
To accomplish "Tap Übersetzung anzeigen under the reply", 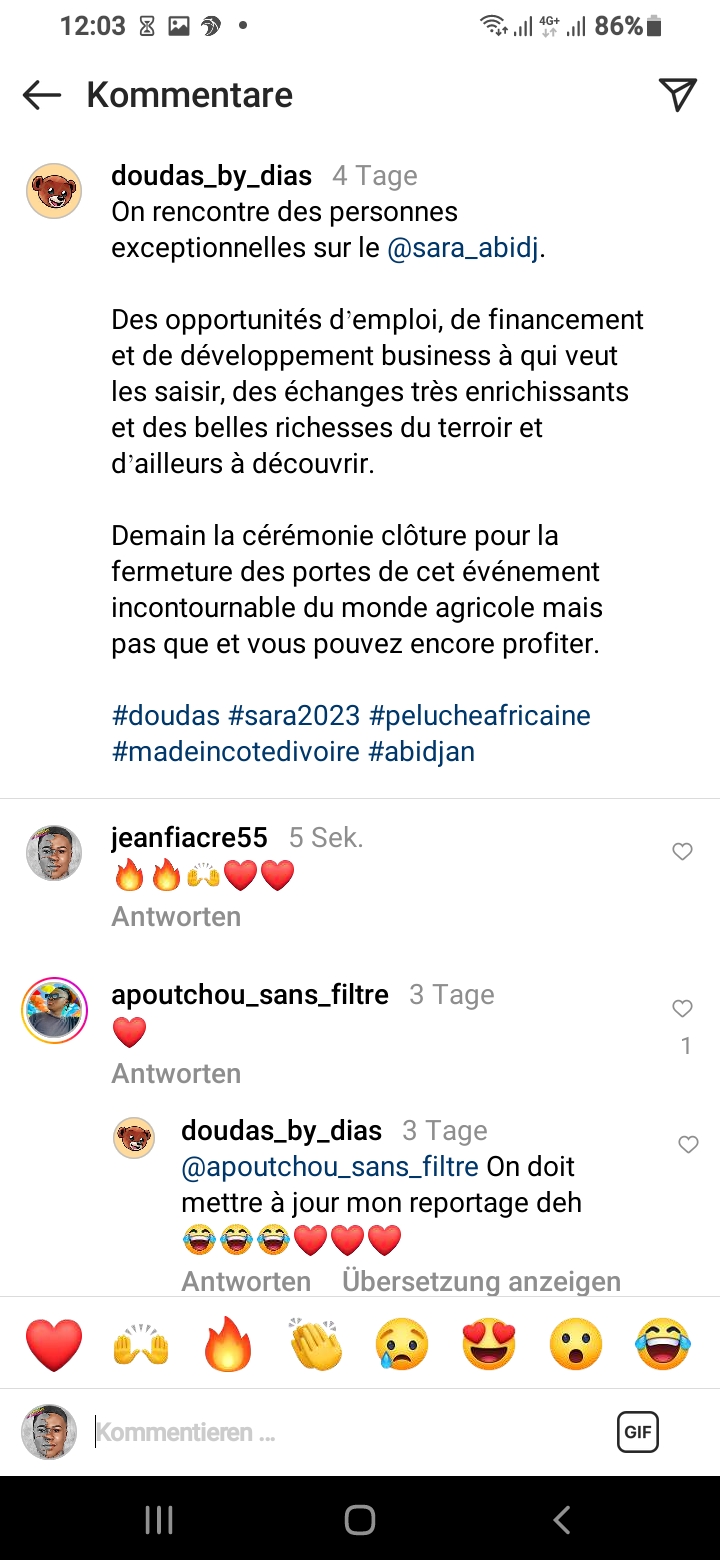I will [x=481, y=1281].
